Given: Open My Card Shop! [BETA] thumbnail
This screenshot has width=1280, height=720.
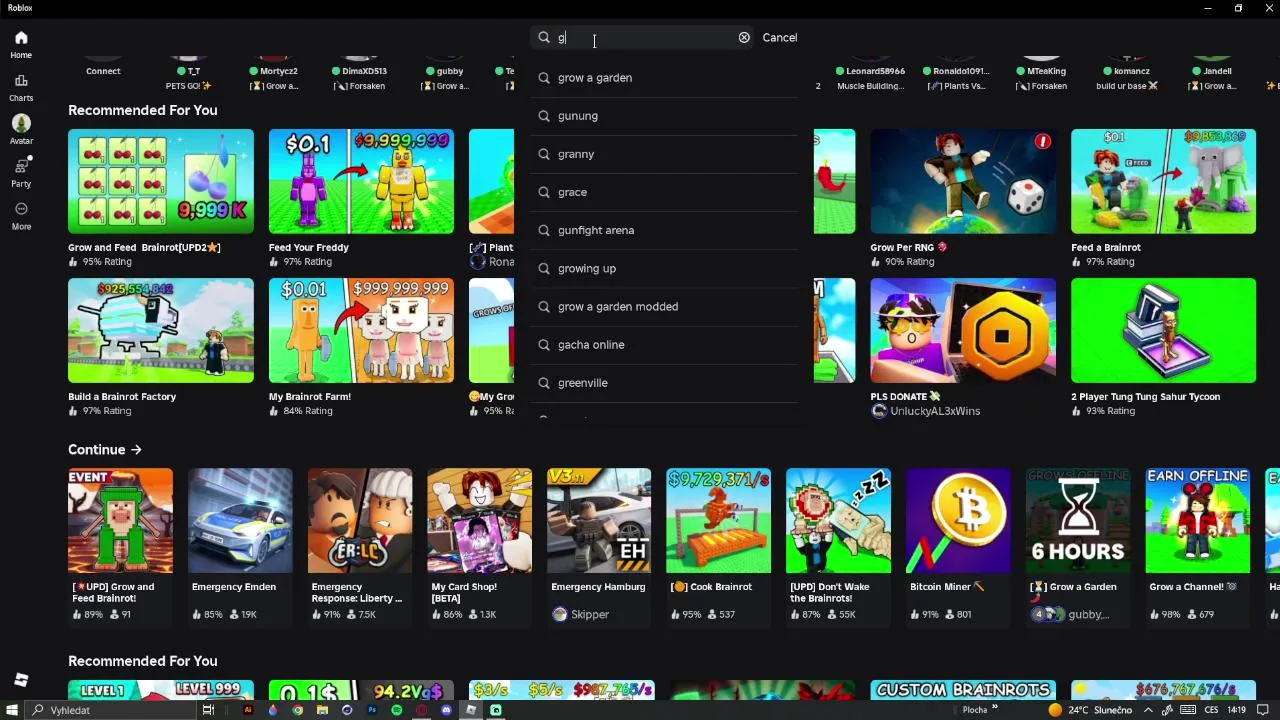Looking at the screenshot, I should pyautogui.click(x=480, y=521).
